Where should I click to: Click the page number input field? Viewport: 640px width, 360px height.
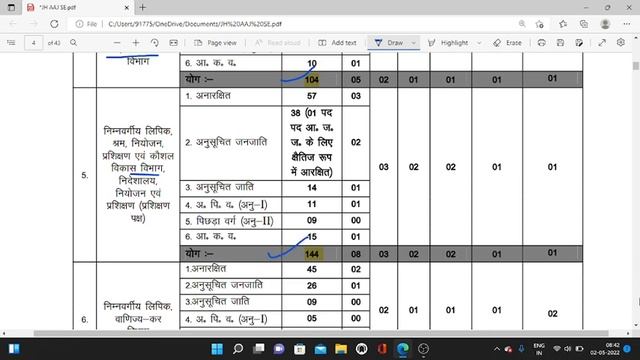click(x=33, y=43)
